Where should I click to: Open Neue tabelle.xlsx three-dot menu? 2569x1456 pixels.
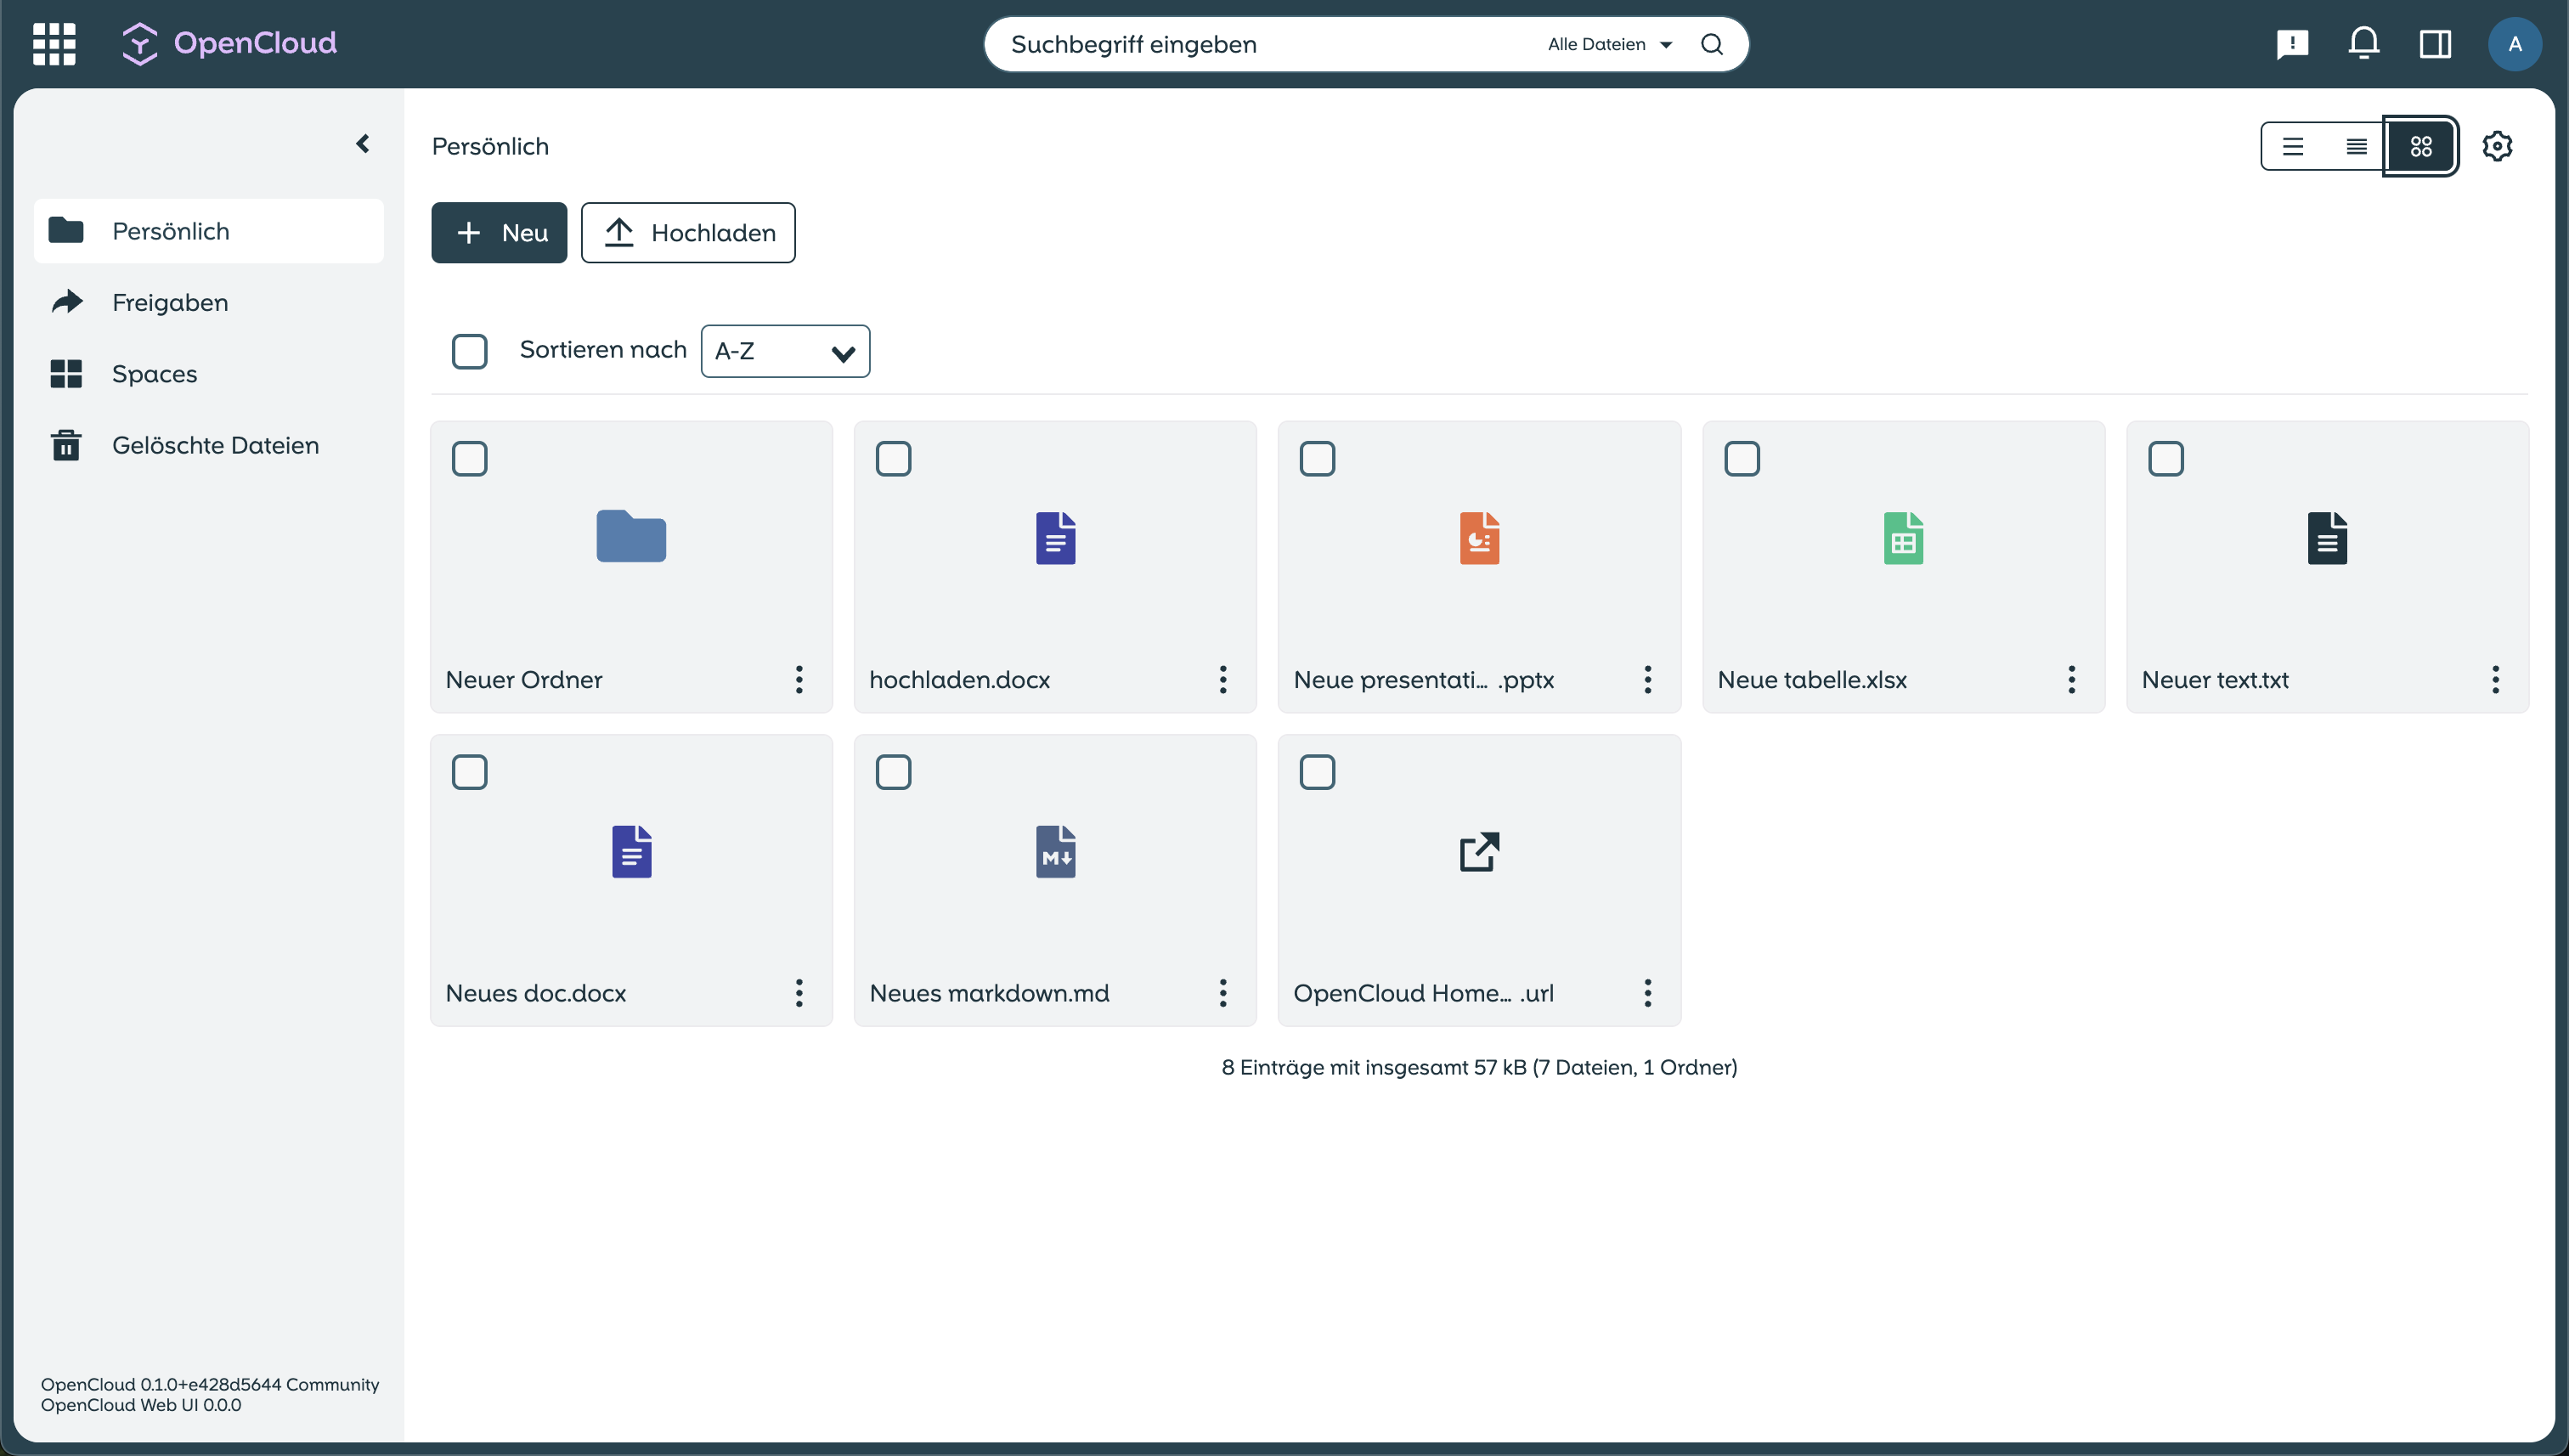click(x=2071, y=680)
